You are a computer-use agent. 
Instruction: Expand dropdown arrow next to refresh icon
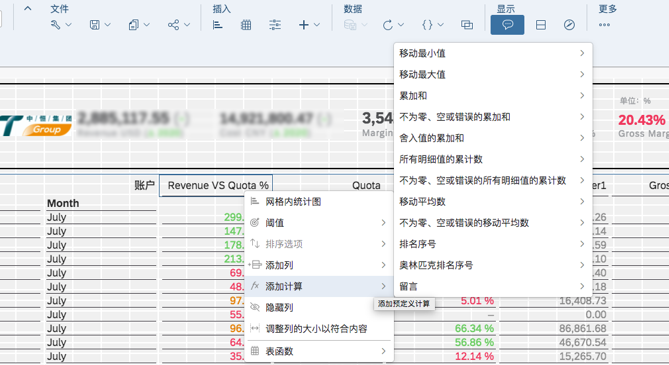(401, 25)
